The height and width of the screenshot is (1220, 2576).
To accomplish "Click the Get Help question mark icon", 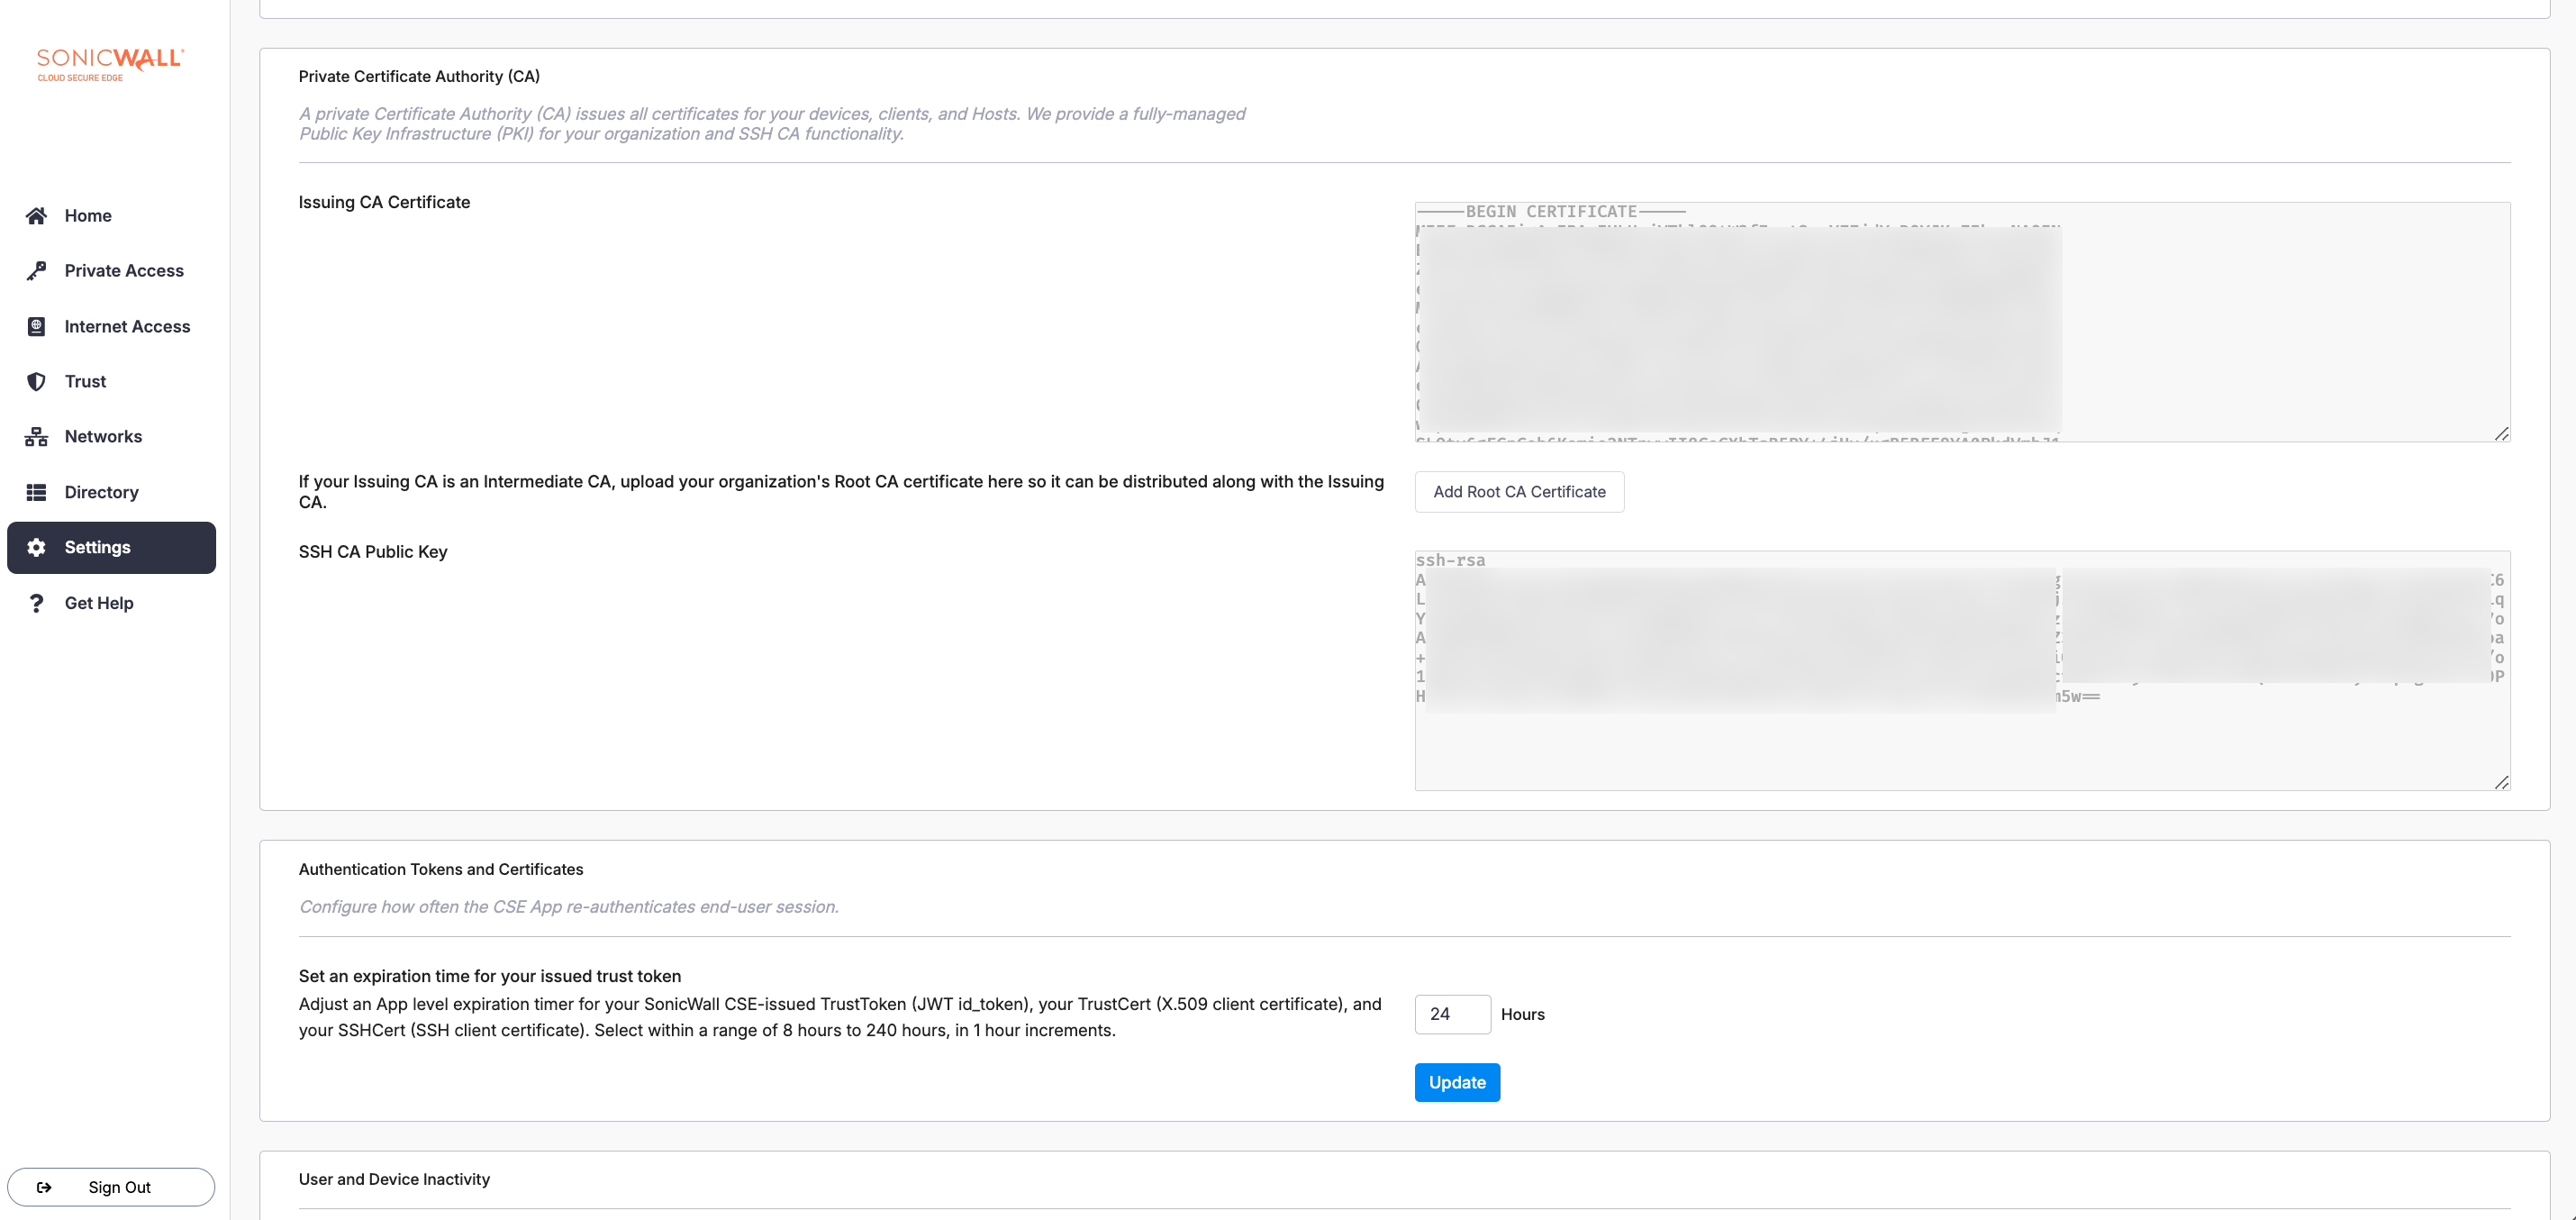I will [x=37, y=603].
